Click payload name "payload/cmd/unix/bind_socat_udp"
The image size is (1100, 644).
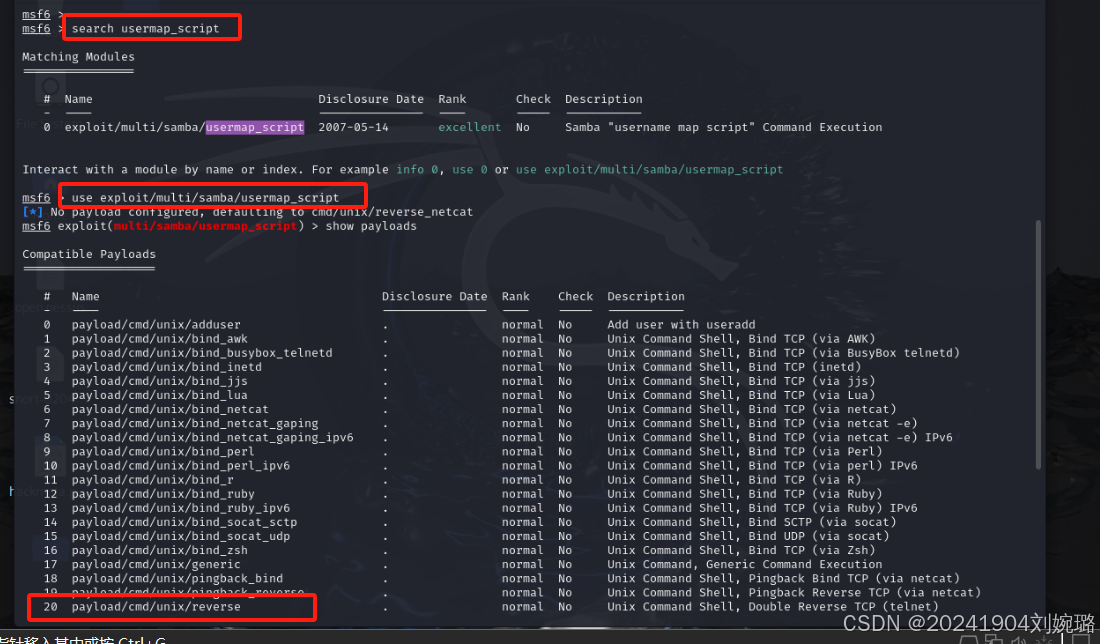tap(180, 536)
